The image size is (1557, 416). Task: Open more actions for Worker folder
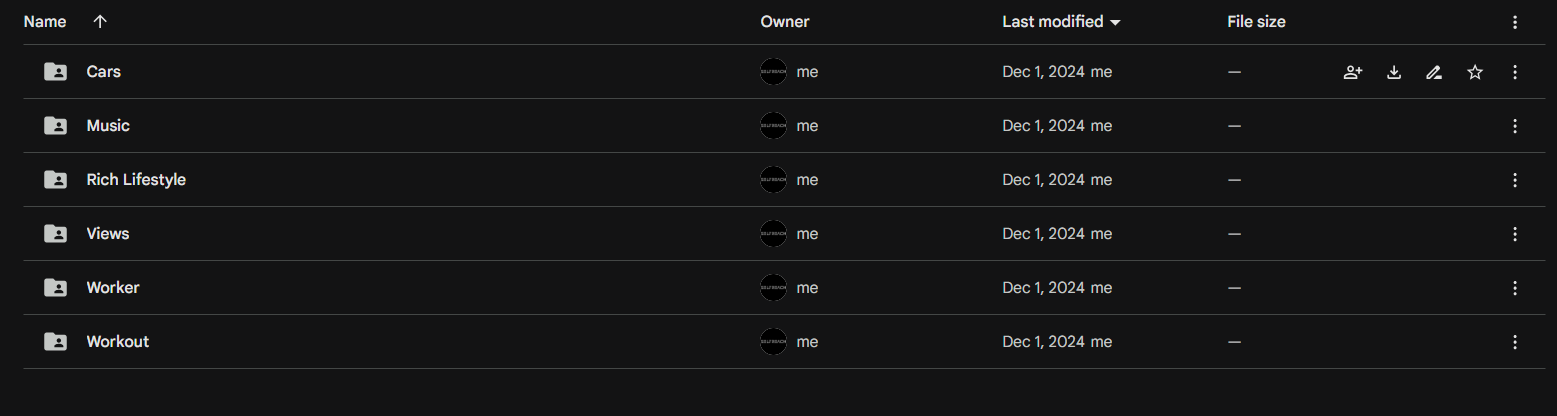pyautogui.click(x=1515, y=288)
